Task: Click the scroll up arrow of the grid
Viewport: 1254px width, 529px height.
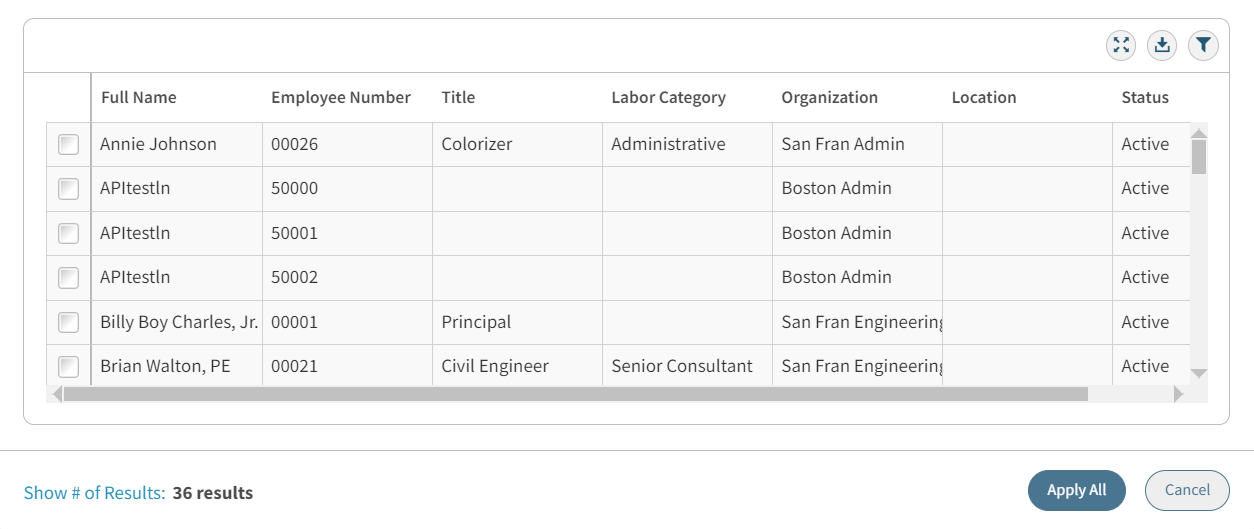Action: (x=1199, y=133)
